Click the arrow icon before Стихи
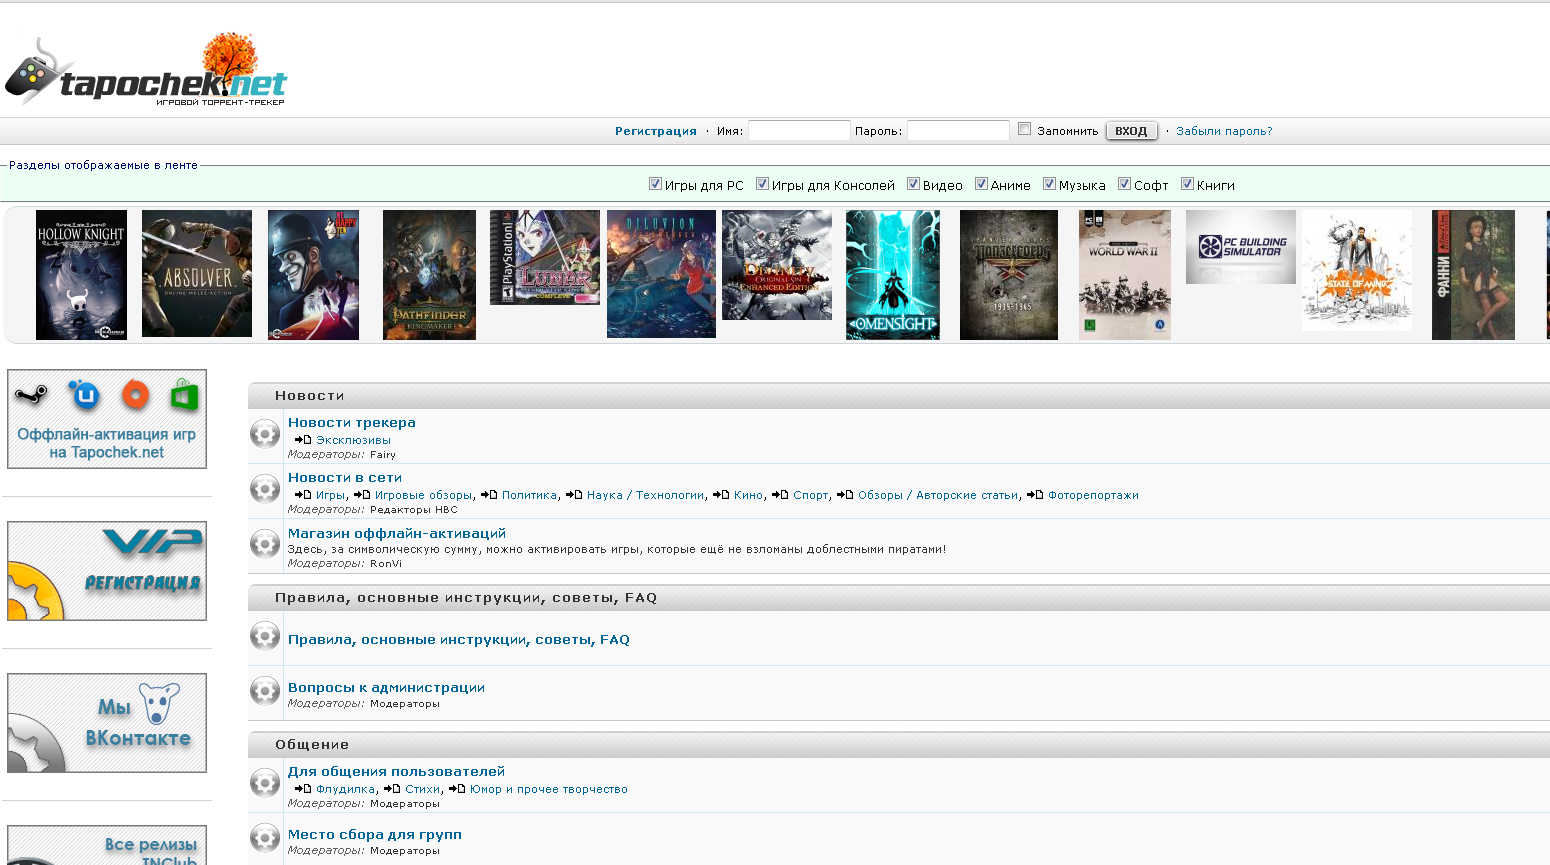 [x=392, y=789]
